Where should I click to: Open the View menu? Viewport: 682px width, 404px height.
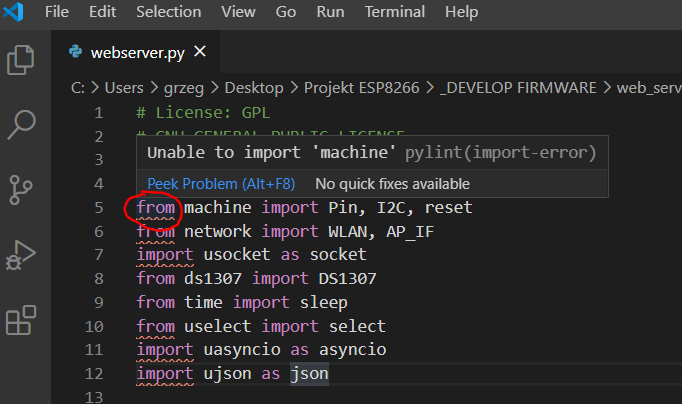click(x=238, y=12)
